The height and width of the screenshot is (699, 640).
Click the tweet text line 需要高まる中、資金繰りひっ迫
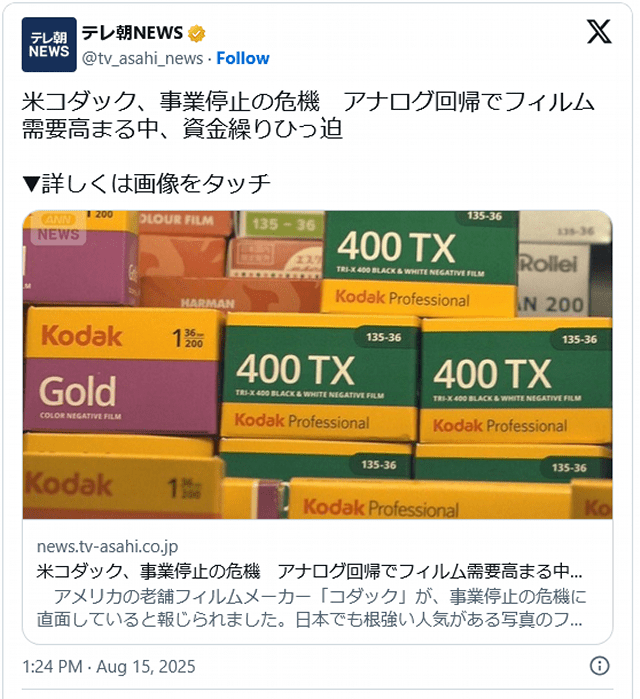182,129
